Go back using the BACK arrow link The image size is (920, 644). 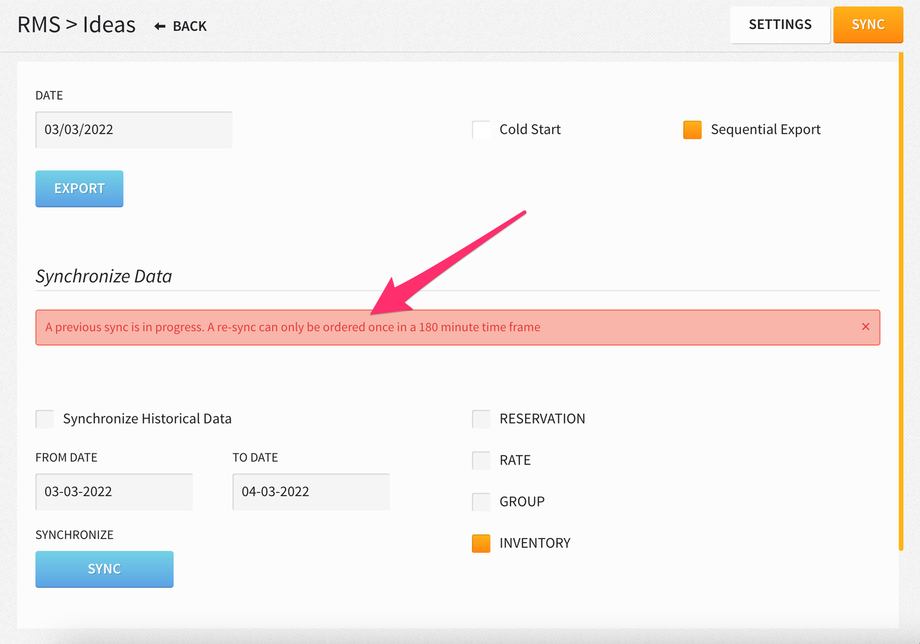pos(181,26)
